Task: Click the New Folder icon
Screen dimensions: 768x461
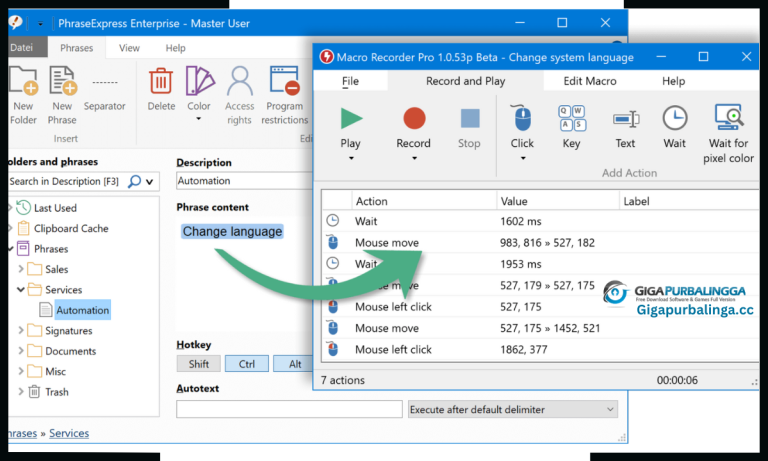Action: 23,81
